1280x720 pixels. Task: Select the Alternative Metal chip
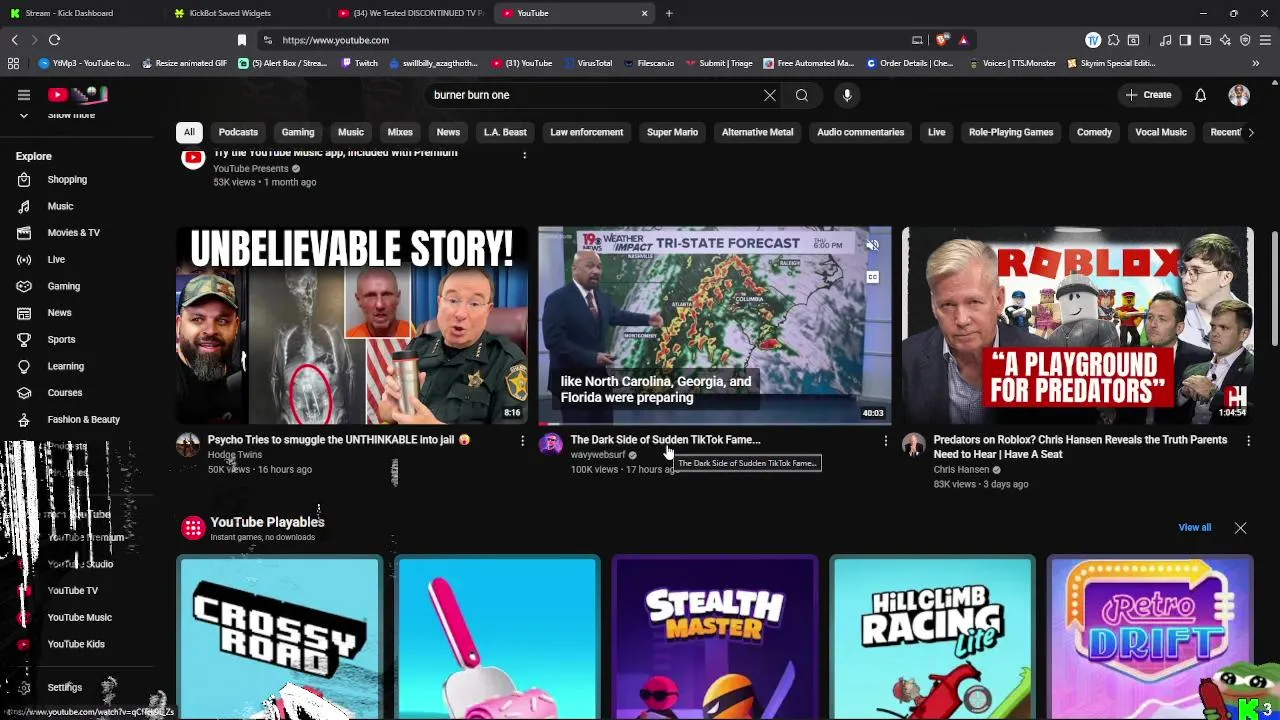(x=757, y=132)
